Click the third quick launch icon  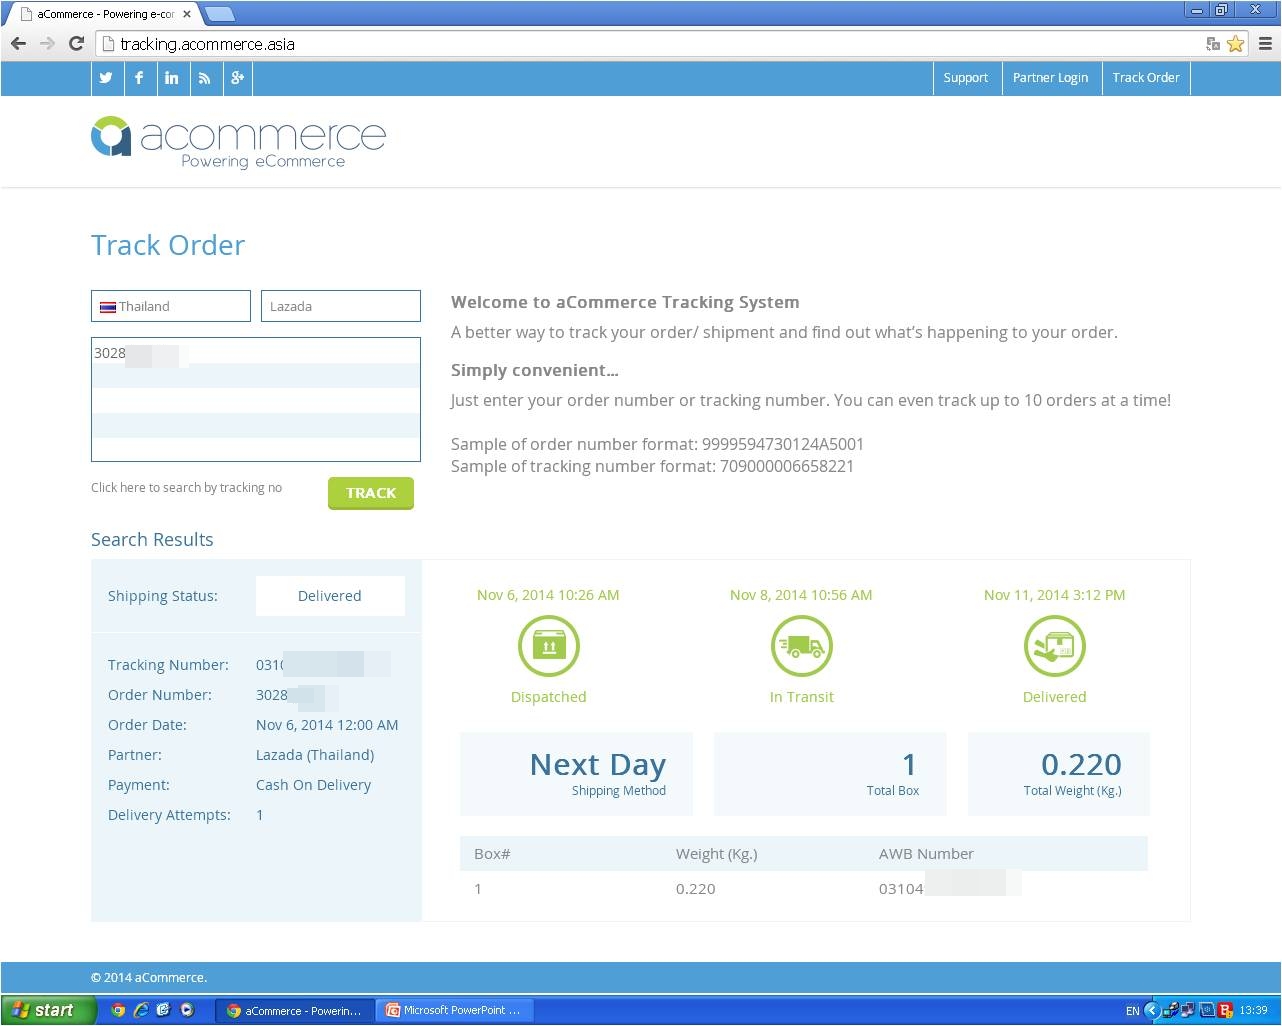pos(163,1010)
